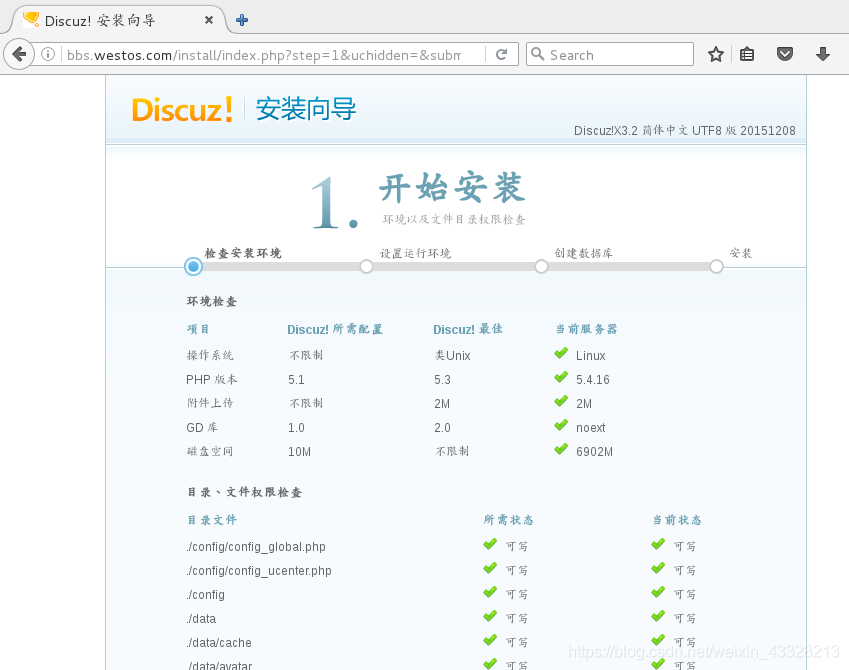This screenshot has width=849, height=670.
Task: Click current-state check for ./data/cache
Action: [658, 640]
